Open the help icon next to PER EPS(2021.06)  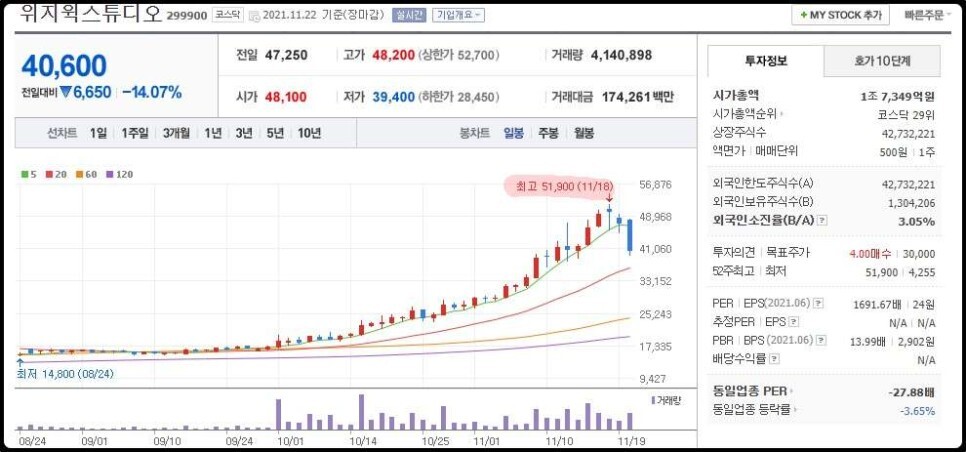click(818, 303)
